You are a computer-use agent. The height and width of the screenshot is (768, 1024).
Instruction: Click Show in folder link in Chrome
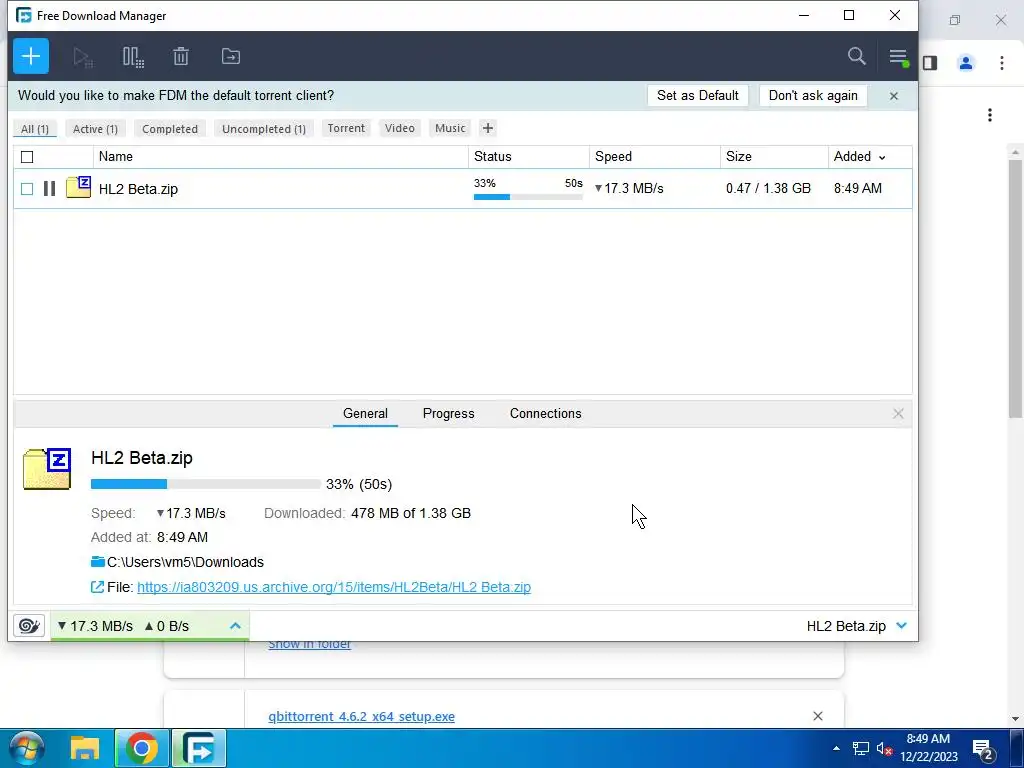tap(310, 645)
